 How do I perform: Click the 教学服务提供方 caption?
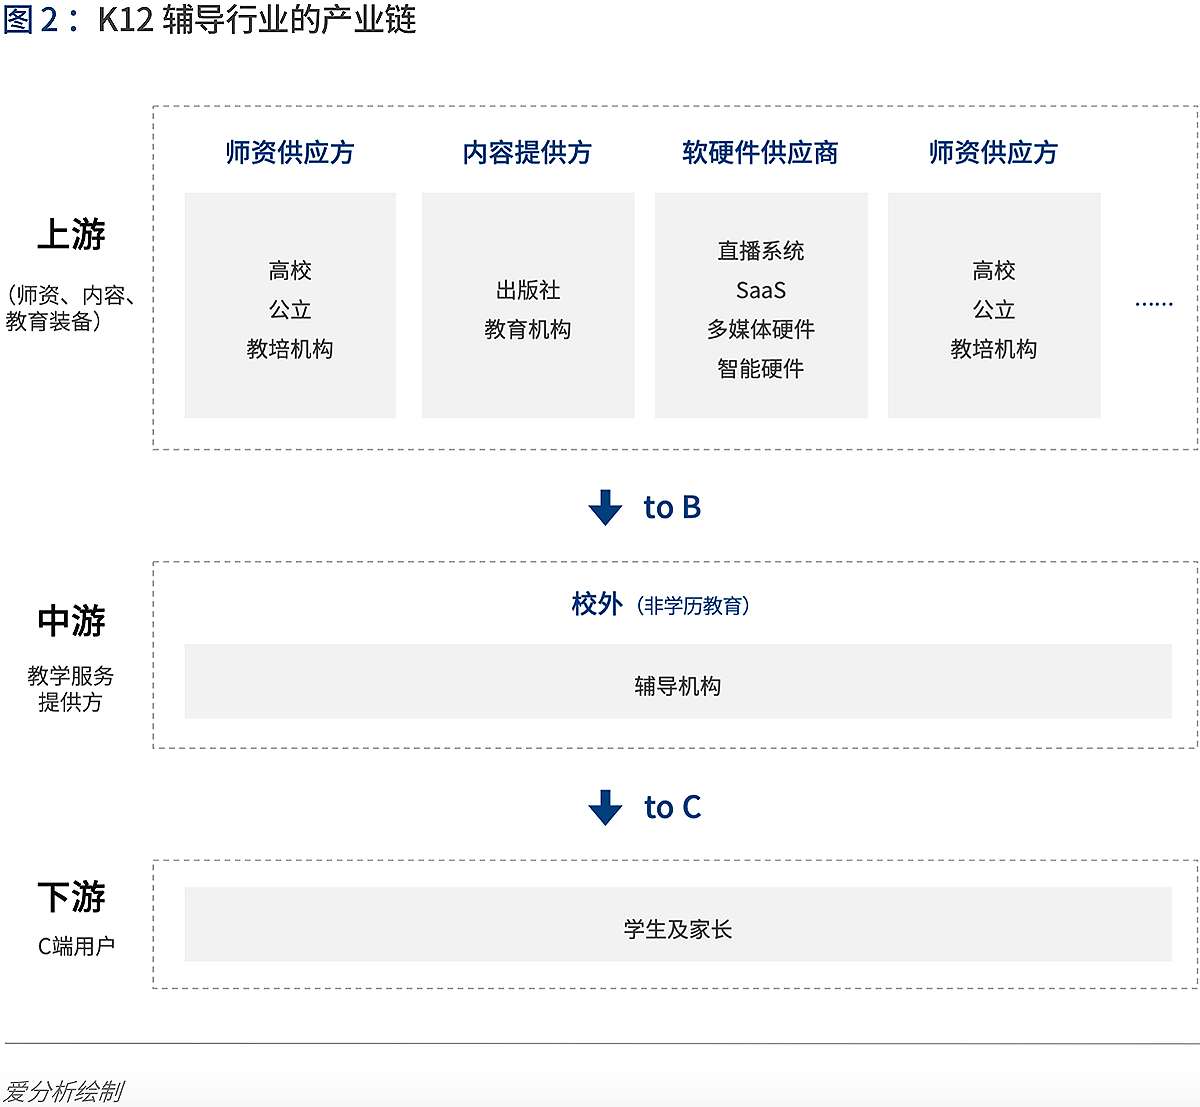(71, 689)
